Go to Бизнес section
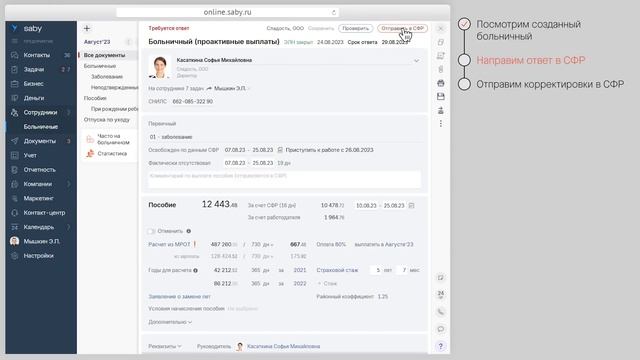This screenshot has height=360, width=640. [x=33, y=84]
